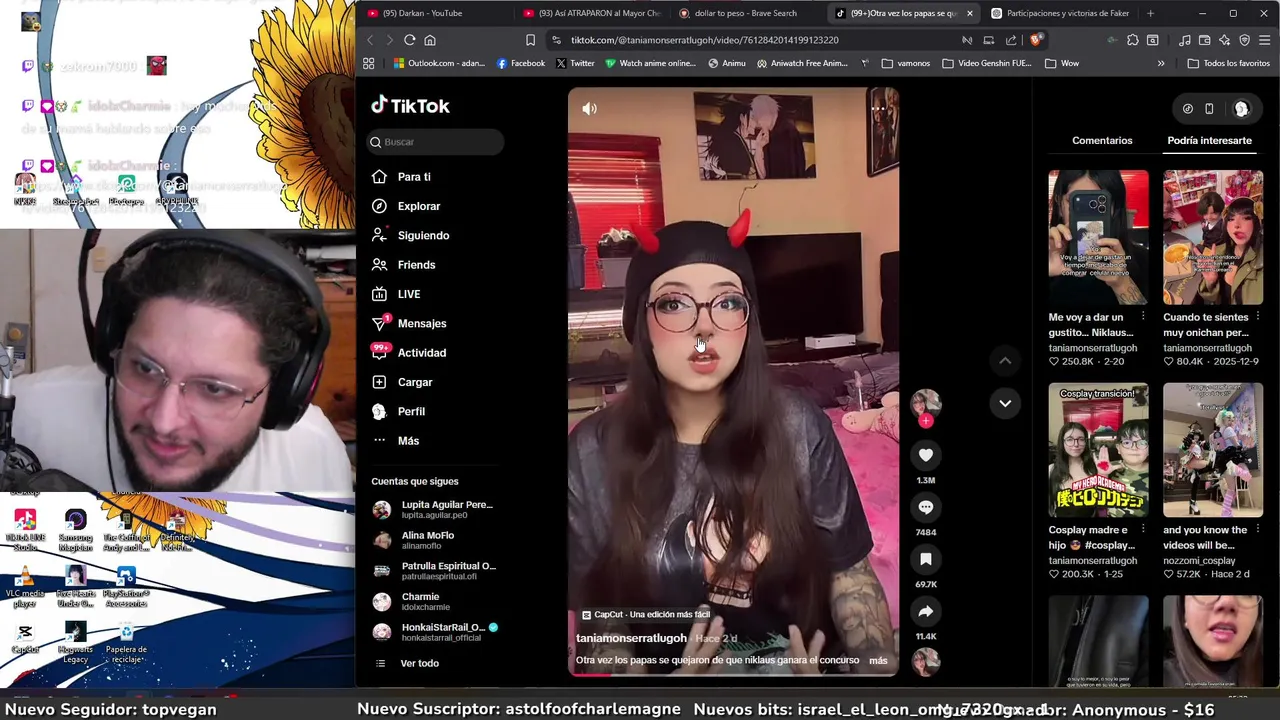
Task: Open Lupita Aguilar's followed account
Action: click(x=434, y=509)
